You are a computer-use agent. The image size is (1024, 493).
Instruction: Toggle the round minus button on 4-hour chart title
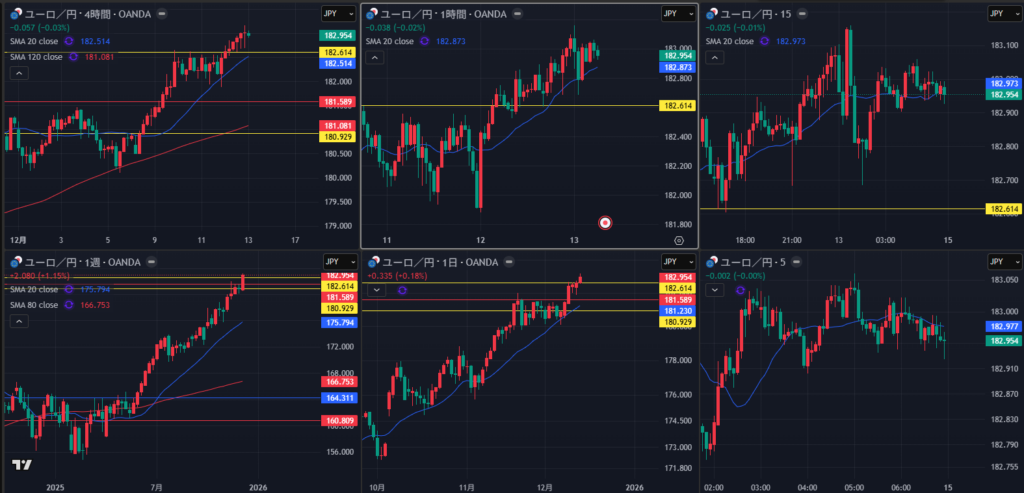(x=163, y=14)
